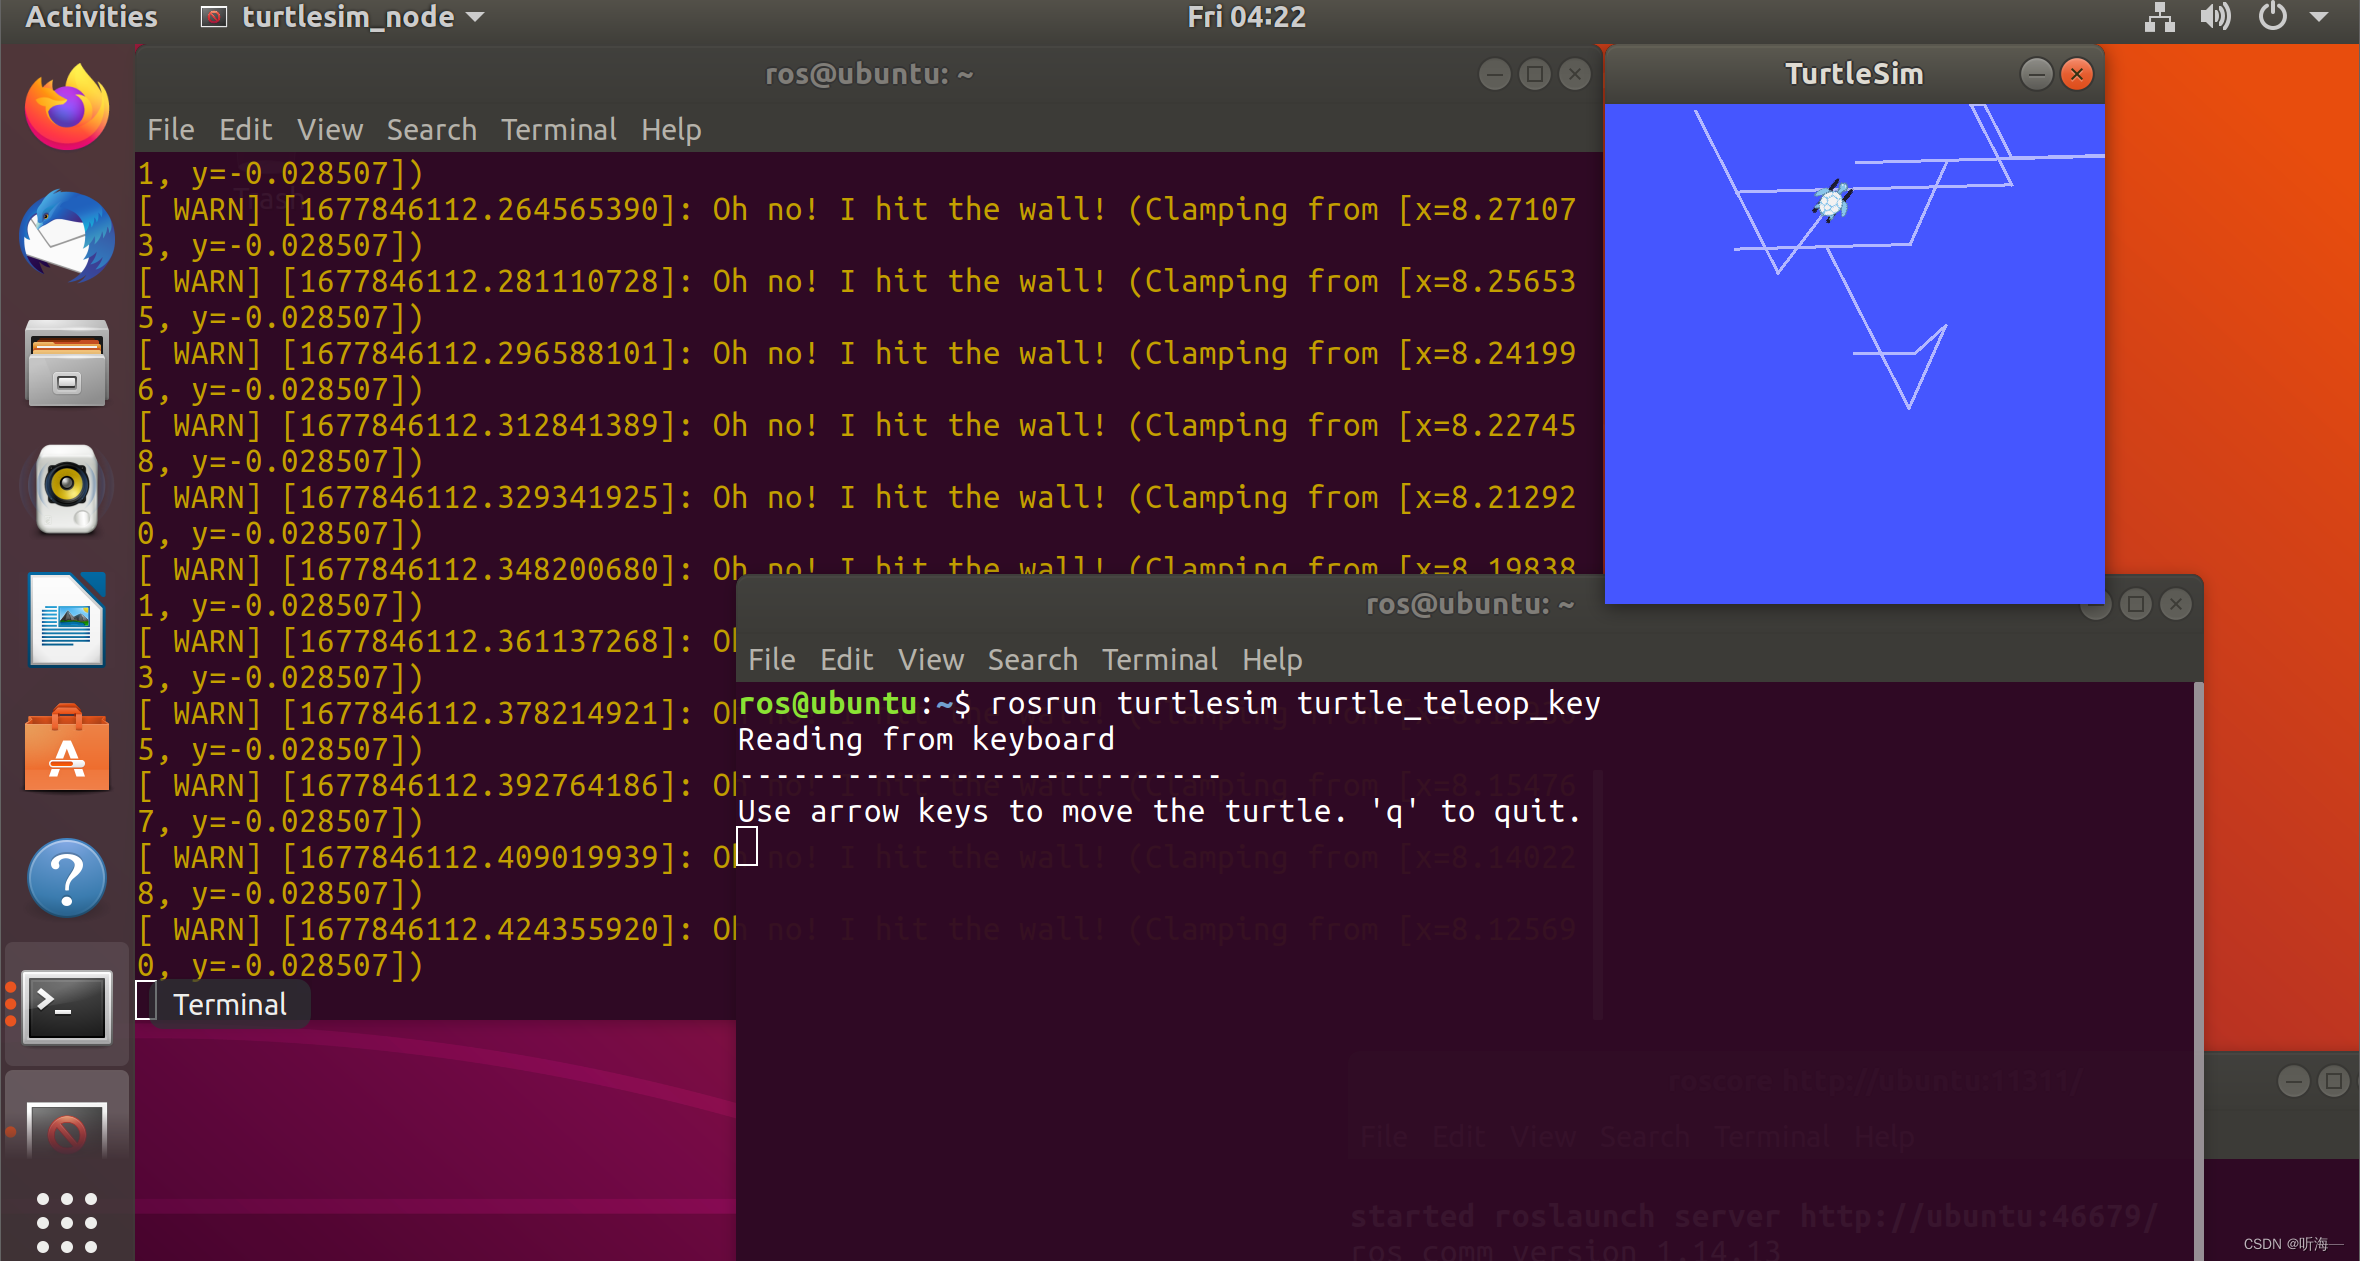This screenshot has height=1261, width=2360.
Task: Open Ubuntu Software store icon
Action: click(x=67, y=748)
